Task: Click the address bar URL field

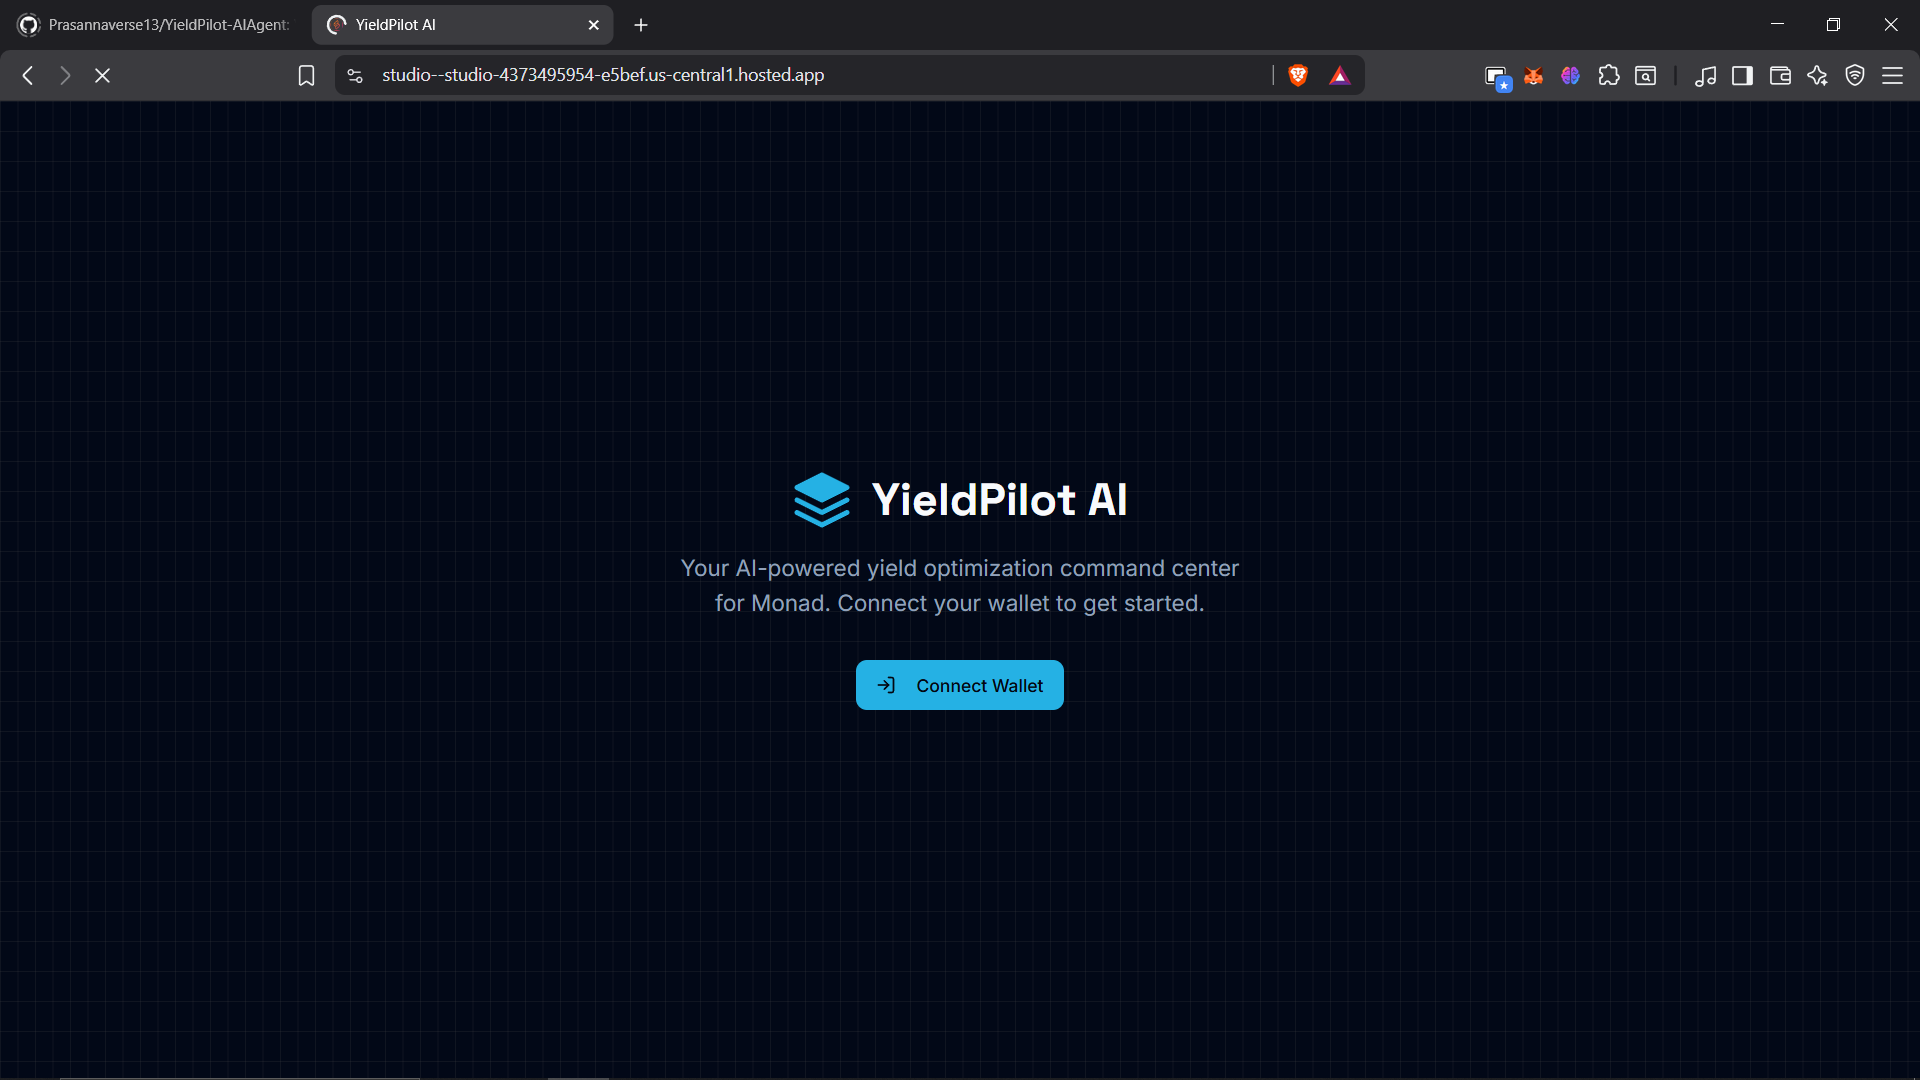Action: pyautogui.click(x=603, y=75)
